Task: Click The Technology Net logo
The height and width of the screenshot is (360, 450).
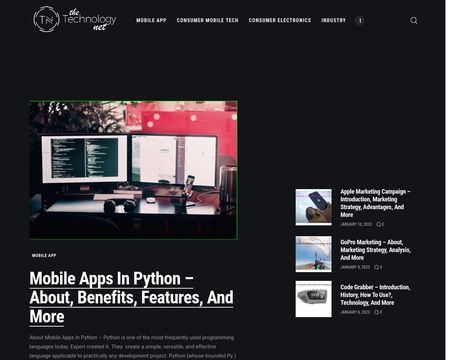Action: (x=75, y=19)
